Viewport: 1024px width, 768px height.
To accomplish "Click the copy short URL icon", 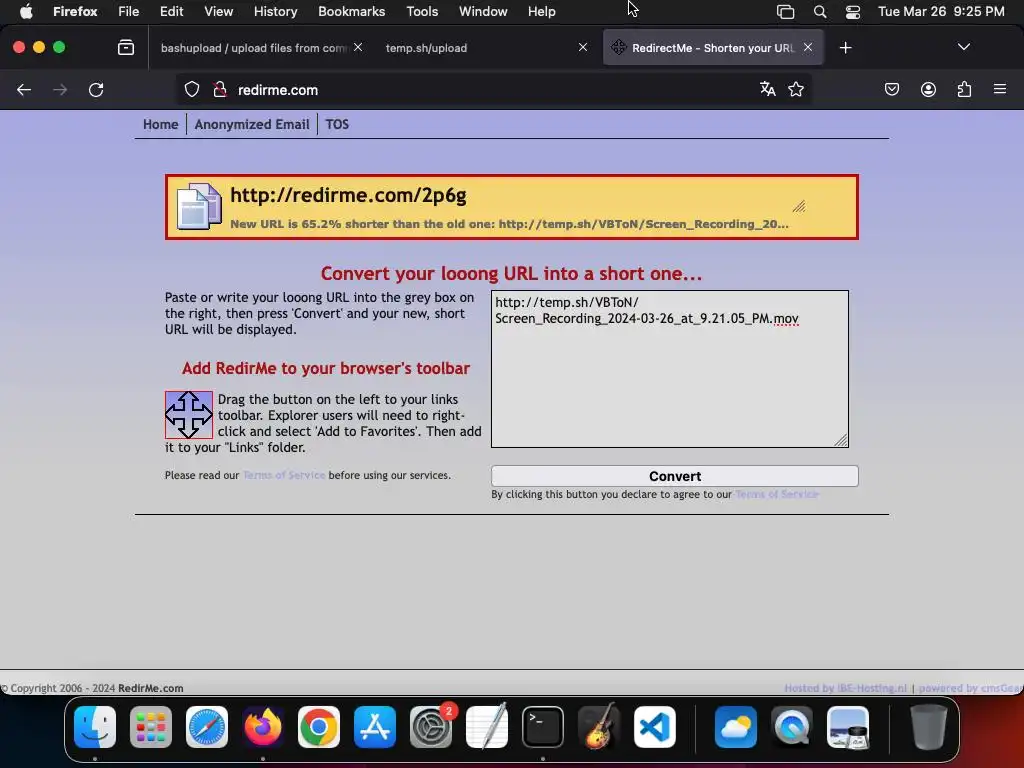I will click(199, 206).
